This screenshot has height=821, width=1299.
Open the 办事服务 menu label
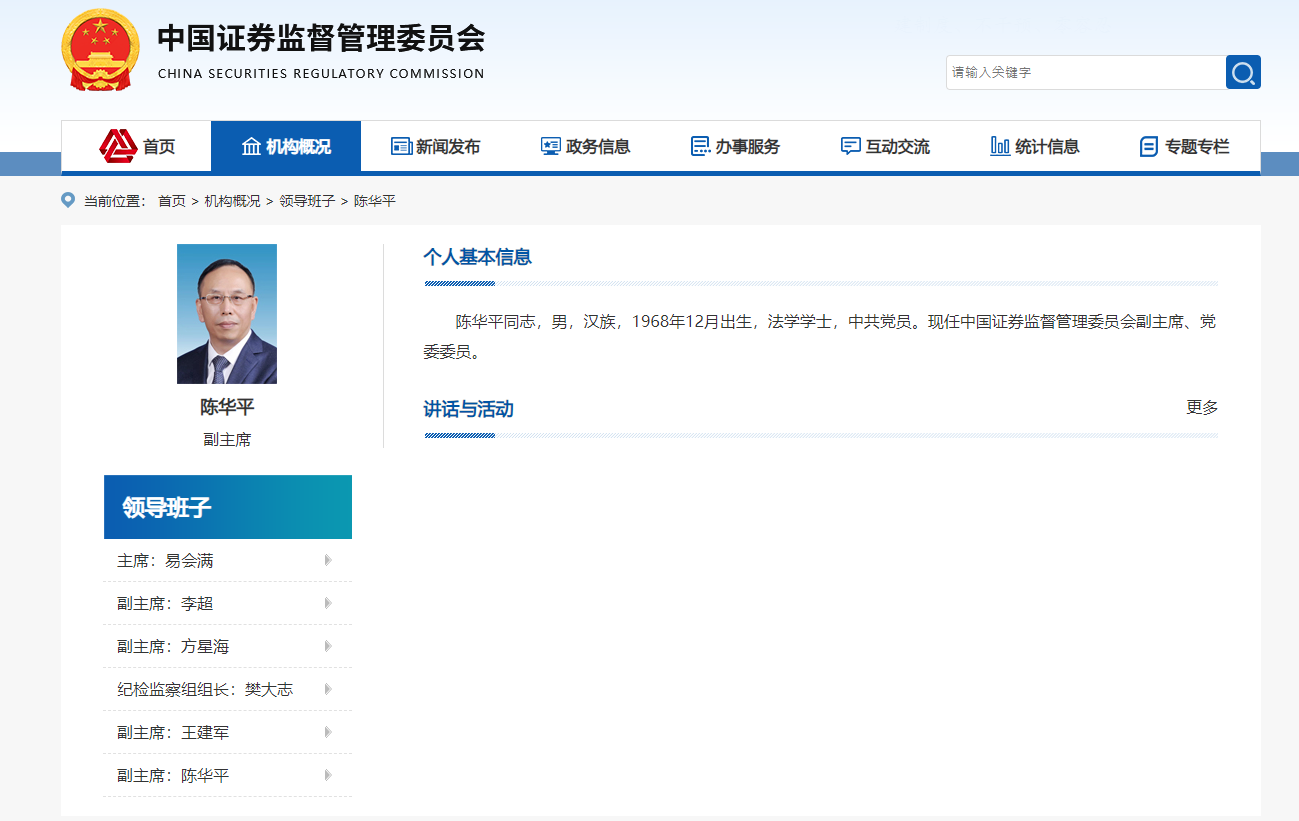pos(747,147)
